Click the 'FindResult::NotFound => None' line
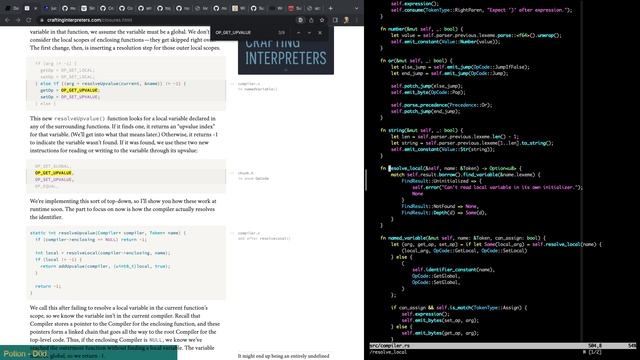 (x=440, y=206)
